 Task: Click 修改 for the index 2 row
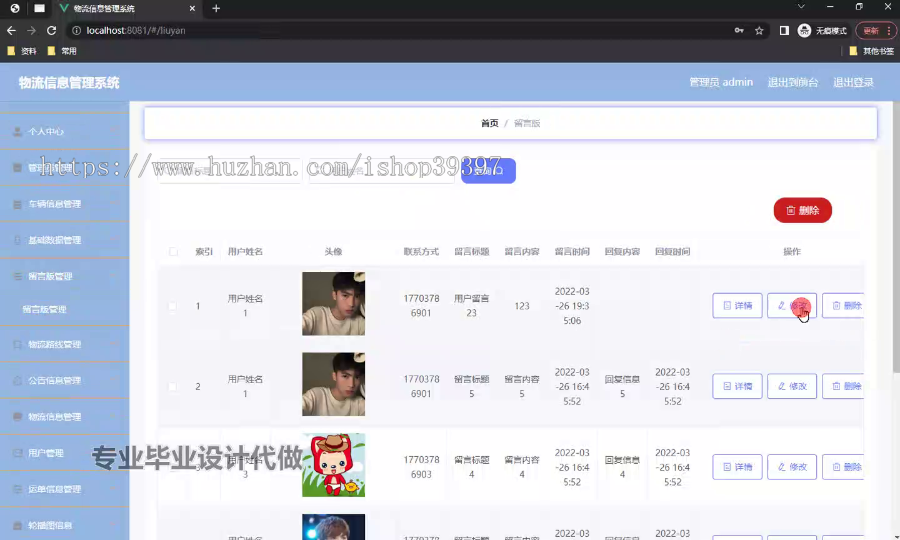pyautogui.click(x=792, y=386)
